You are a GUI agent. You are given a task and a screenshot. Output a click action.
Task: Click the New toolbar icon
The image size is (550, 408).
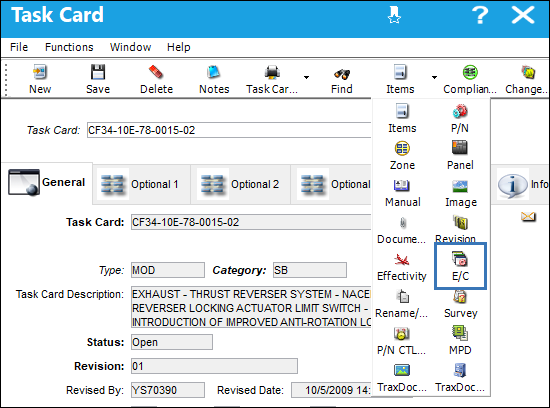40,73
